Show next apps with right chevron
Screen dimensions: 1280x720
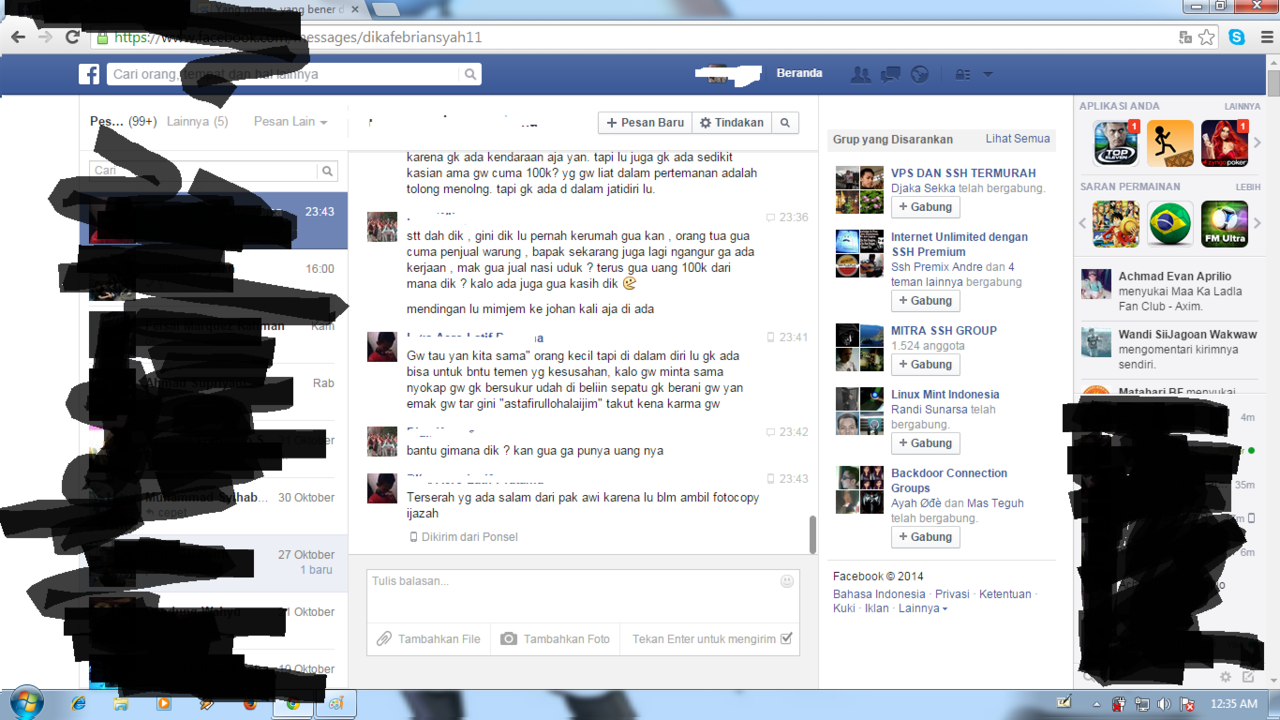(1257, 143)
